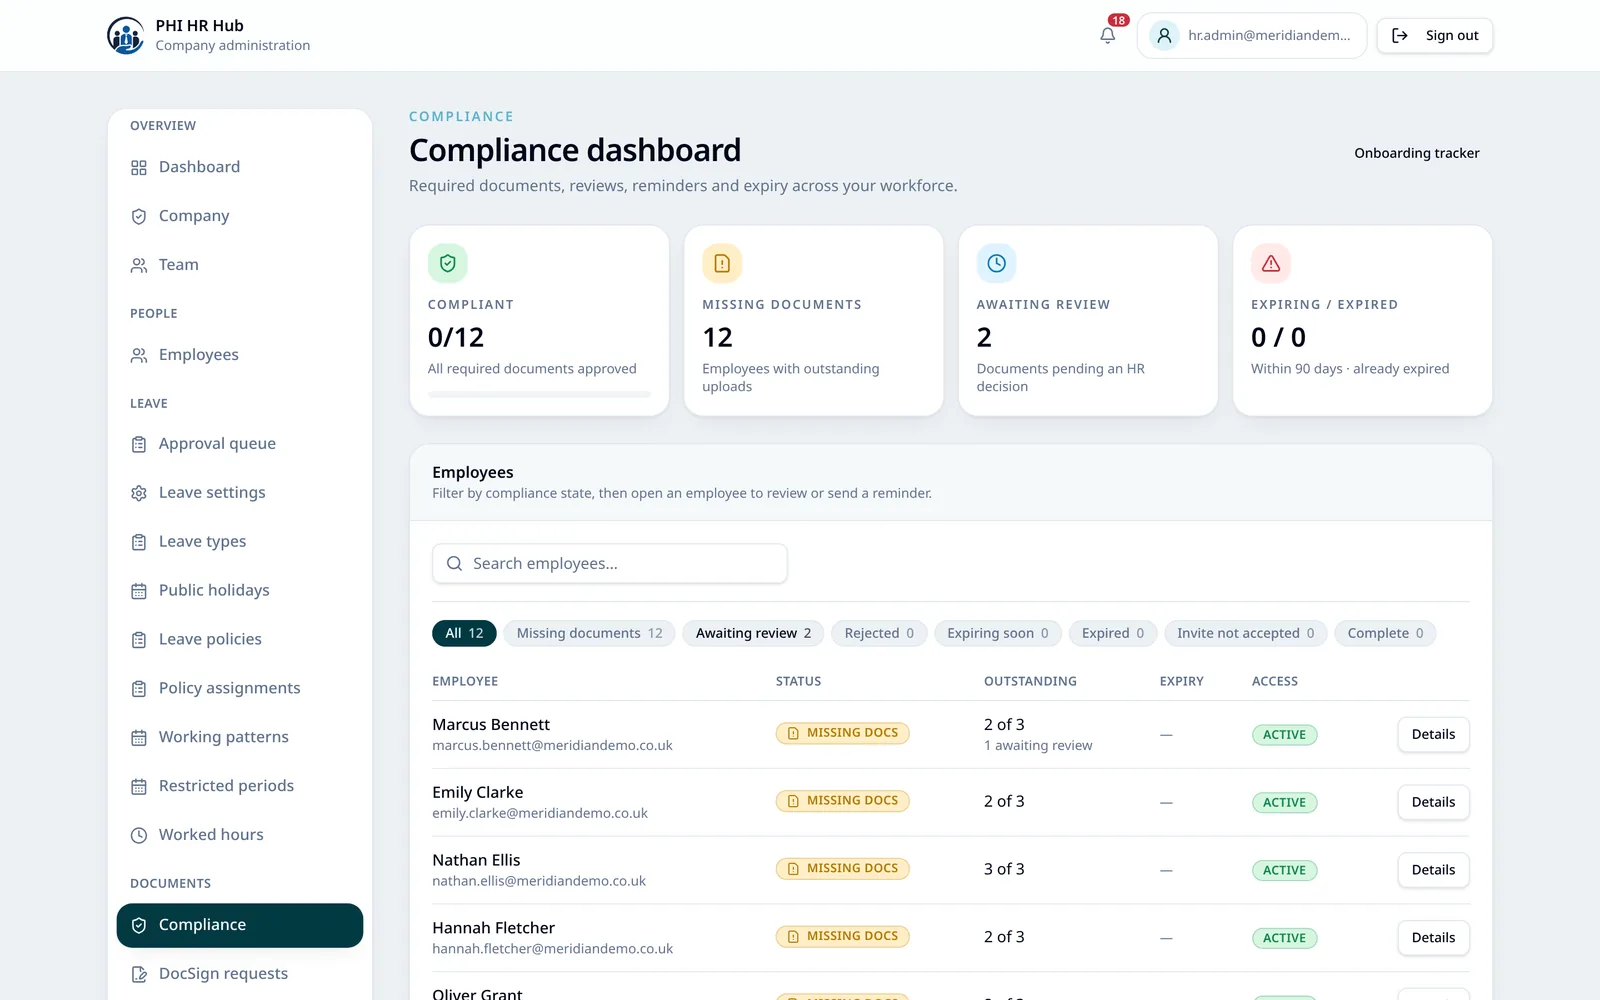Click the Missing Documents card file icon

[x=722, y=264]
